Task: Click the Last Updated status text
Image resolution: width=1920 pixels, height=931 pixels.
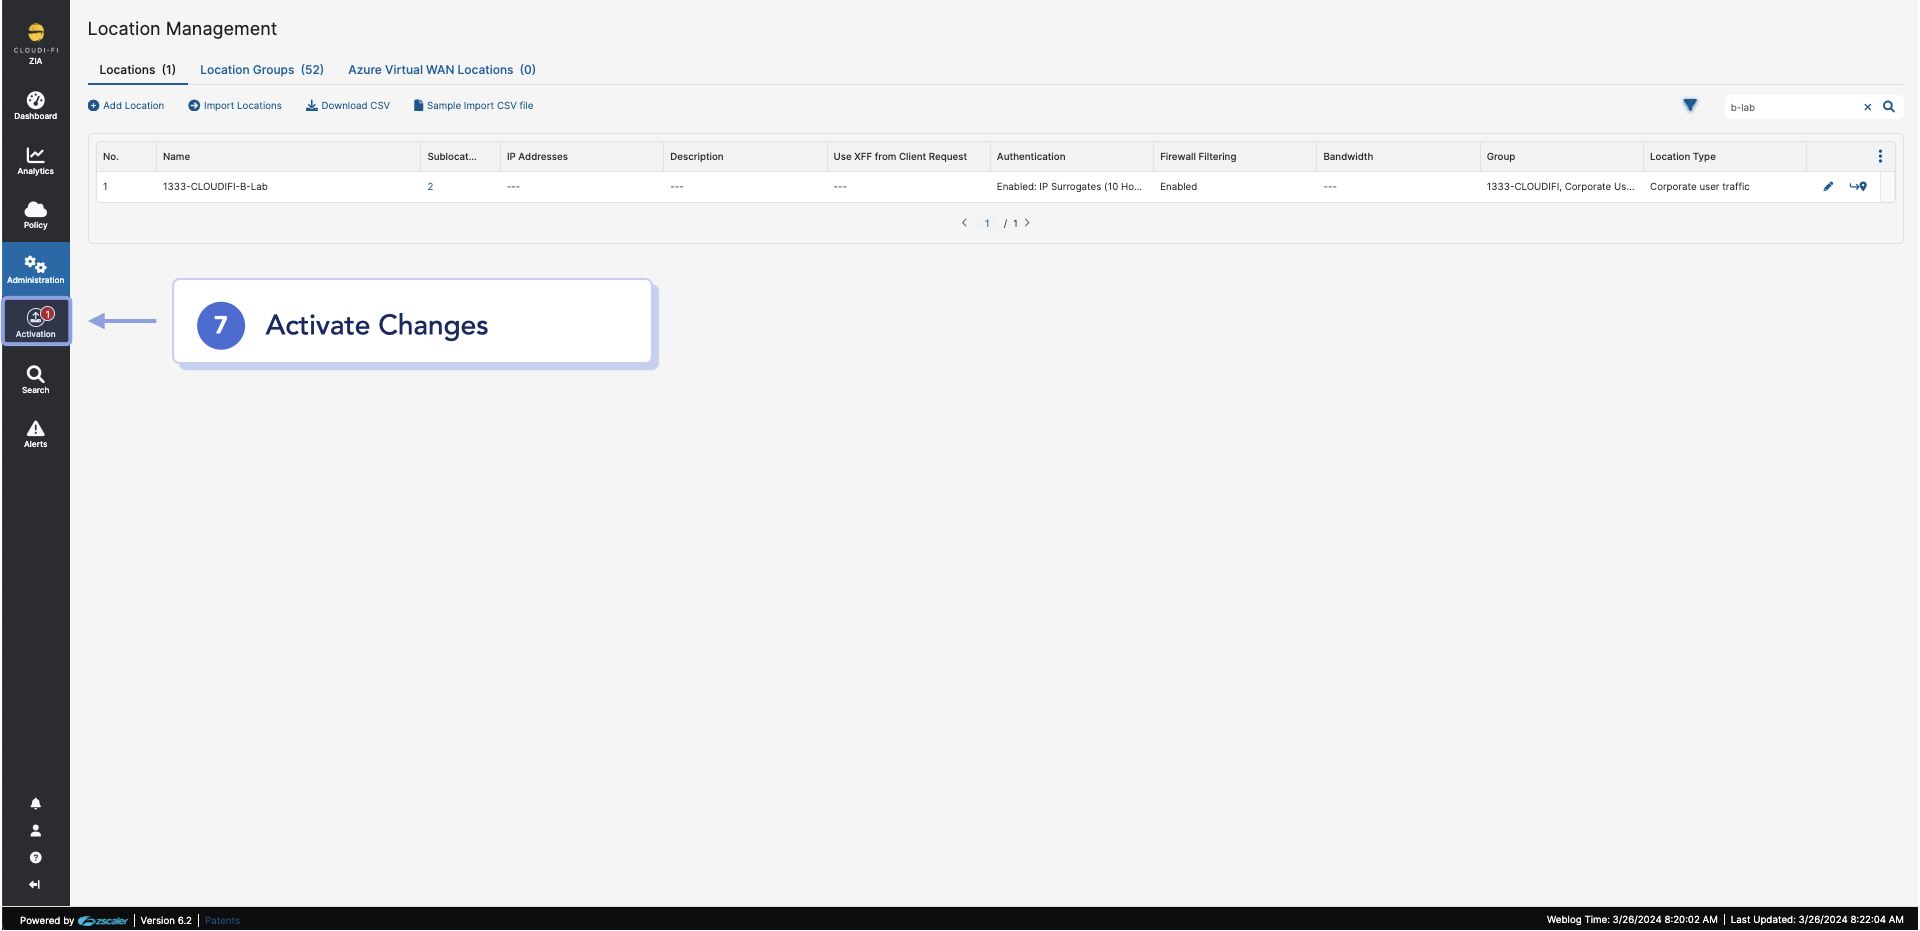Action: click(1817, 920)
